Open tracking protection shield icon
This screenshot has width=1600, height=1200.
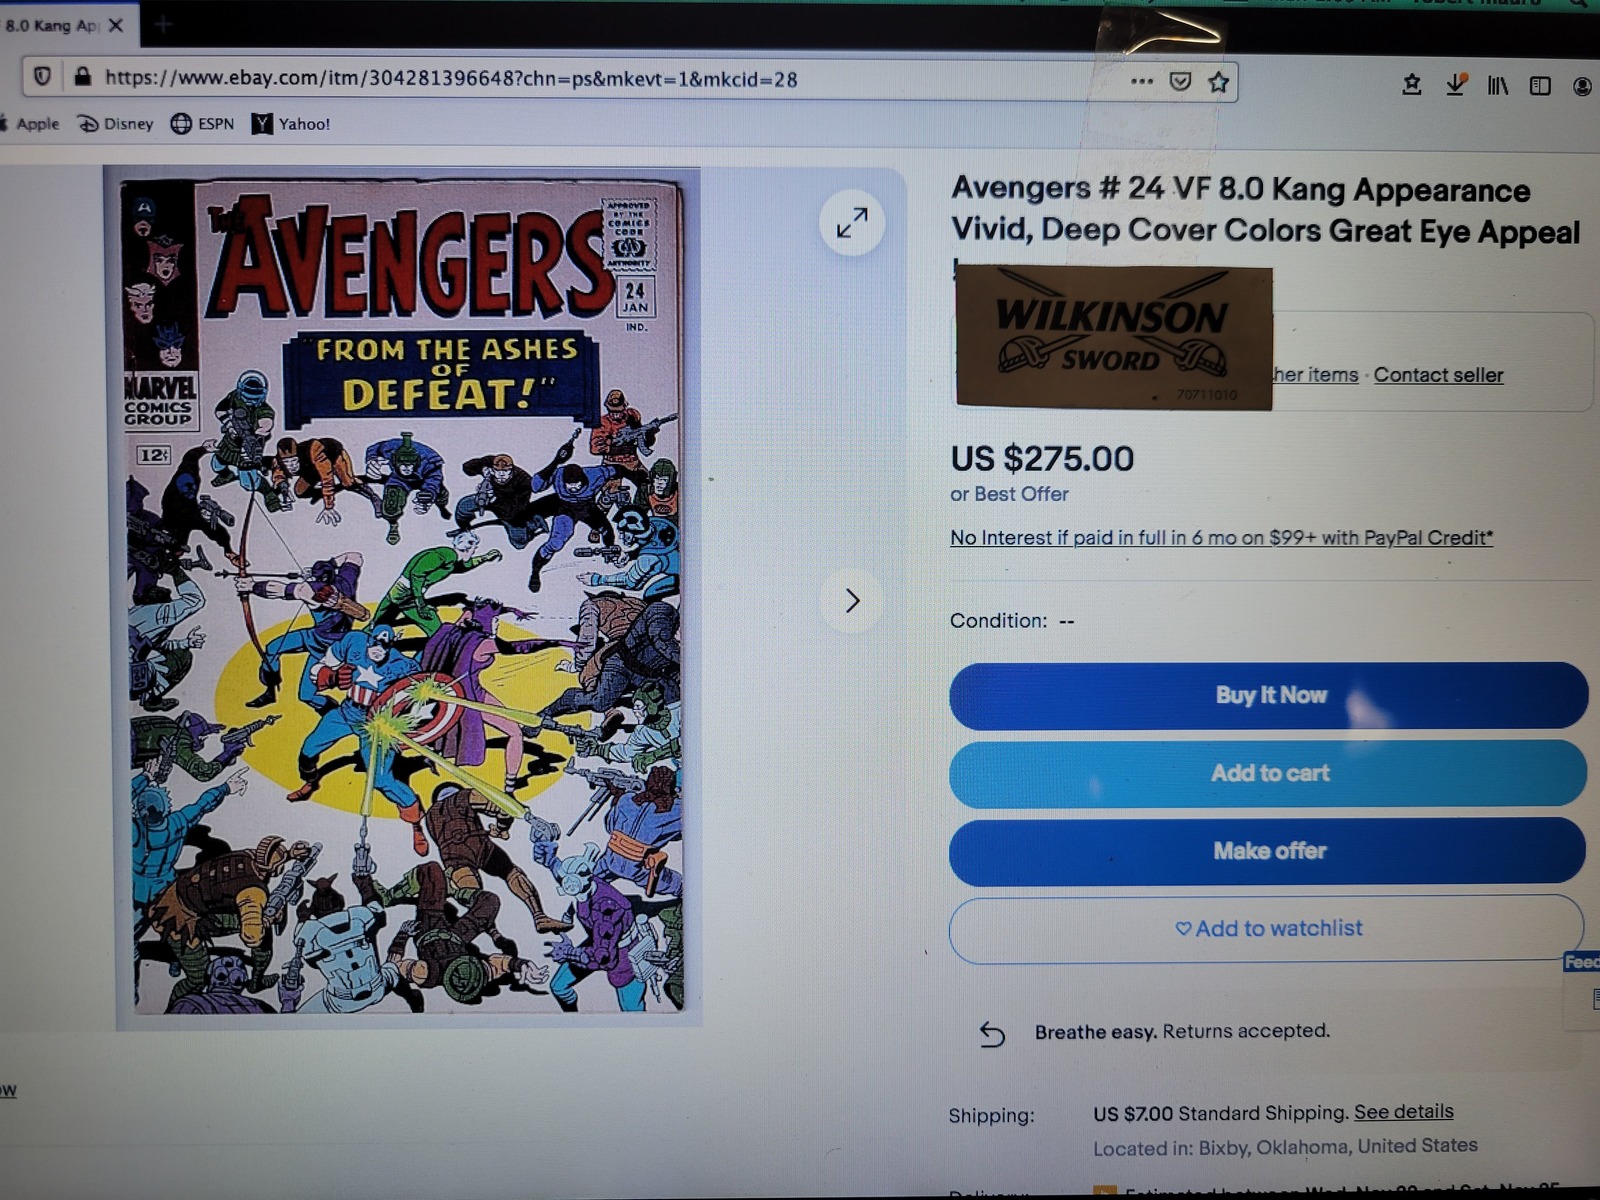point(42,77)
